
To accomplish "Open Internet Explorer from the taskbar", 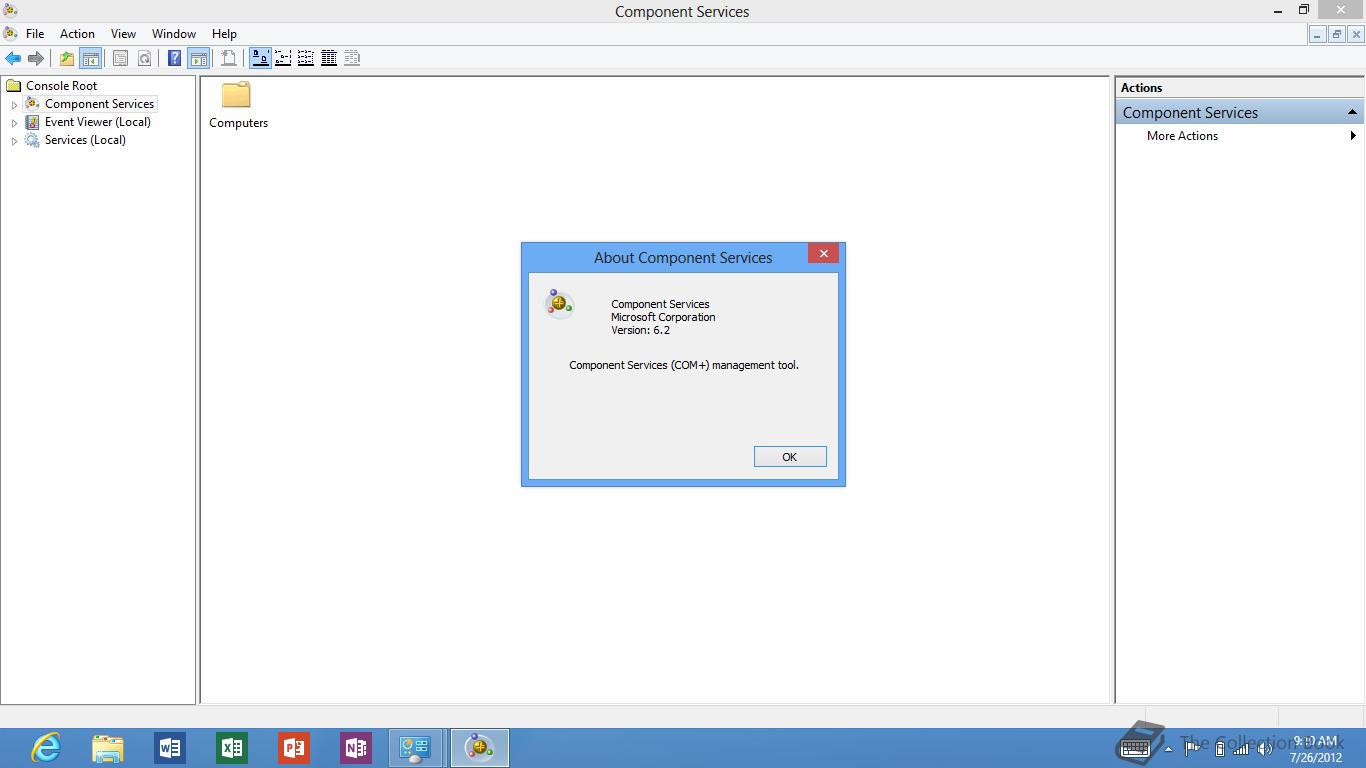I will click(x=46, y=748).
